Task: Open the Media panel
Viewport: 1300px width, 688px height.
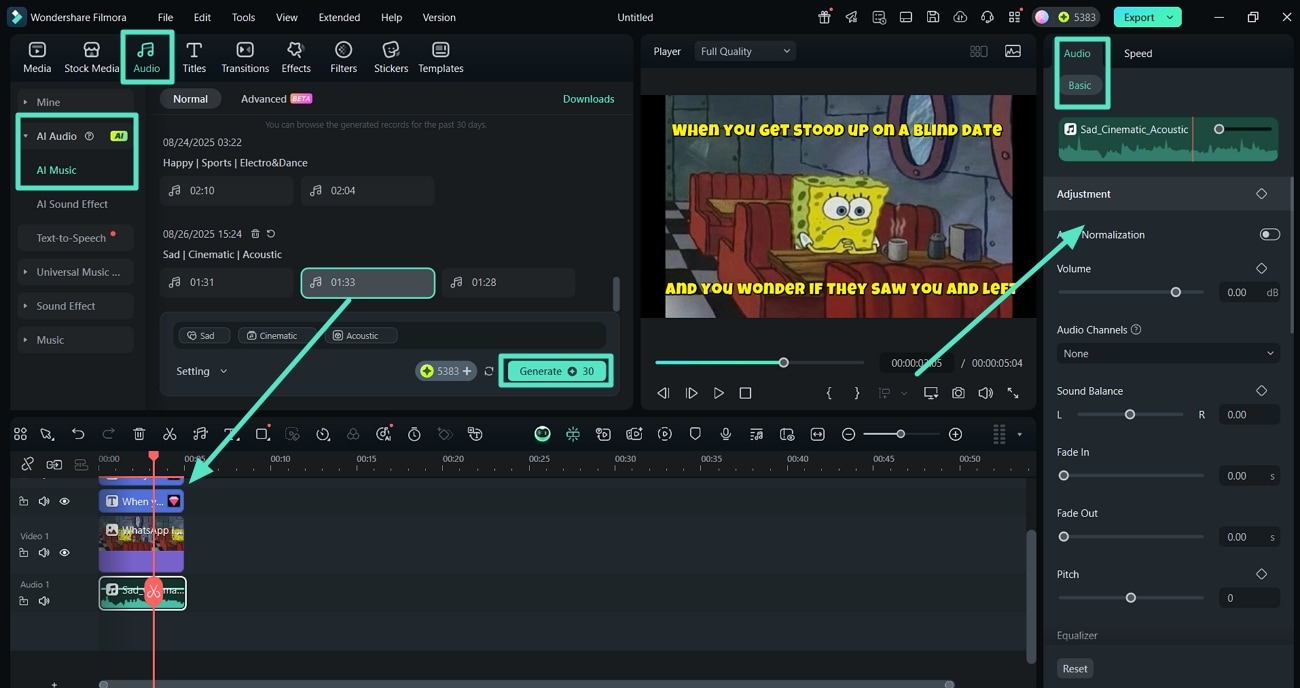Action: 37,57
